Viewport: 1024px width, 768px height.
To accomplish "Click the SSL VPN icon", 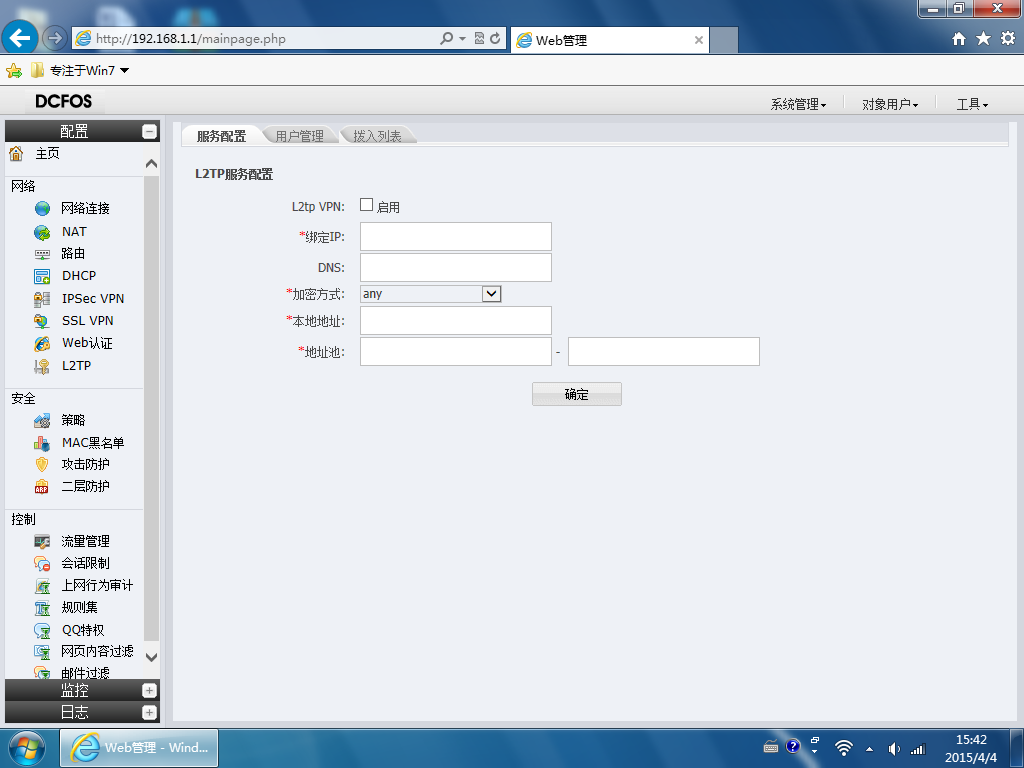I will tap(42, 321).
